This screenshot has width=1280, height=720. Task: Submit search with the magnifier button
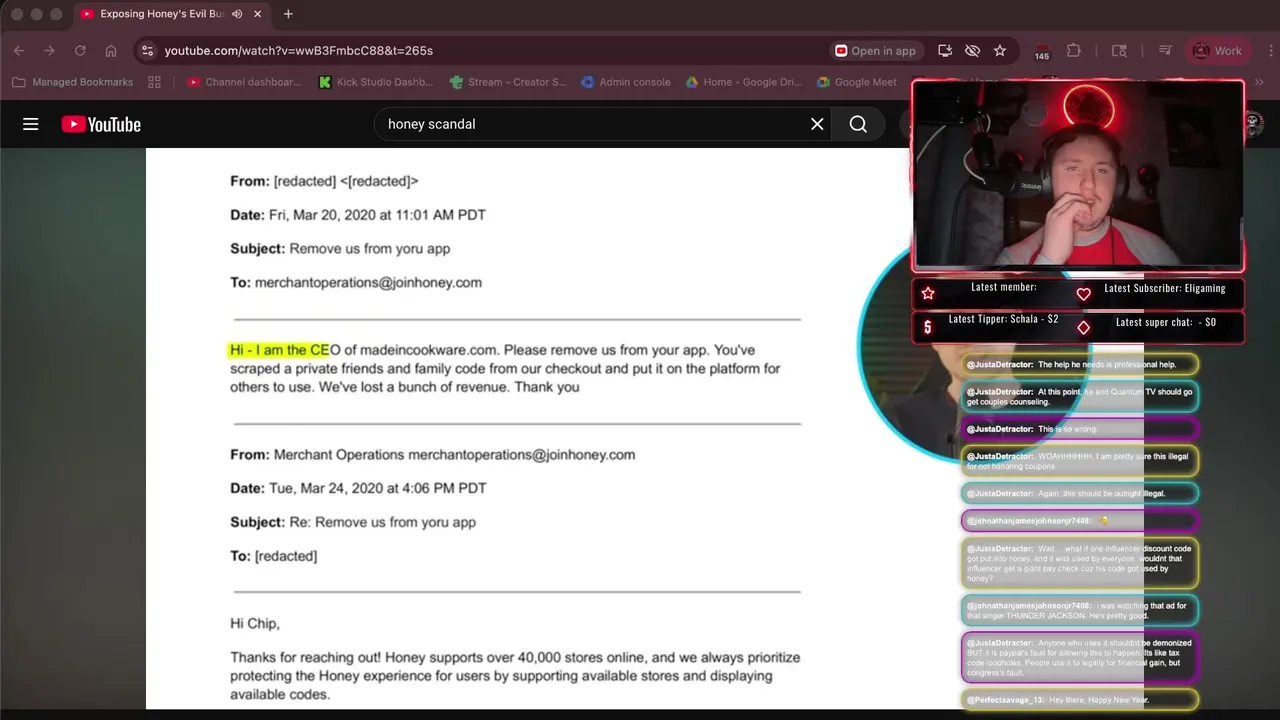pos(858,124)
